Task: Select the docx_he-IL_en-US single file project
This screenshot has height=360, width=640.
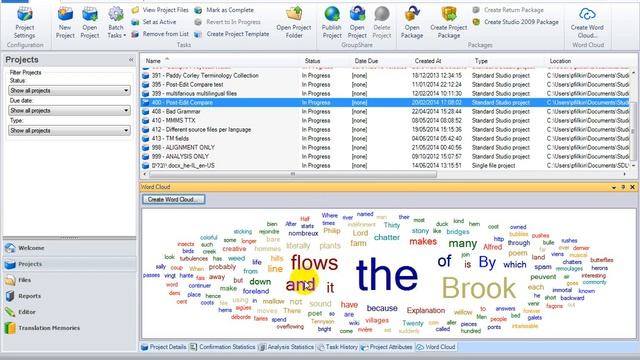Action: (386, 165)
